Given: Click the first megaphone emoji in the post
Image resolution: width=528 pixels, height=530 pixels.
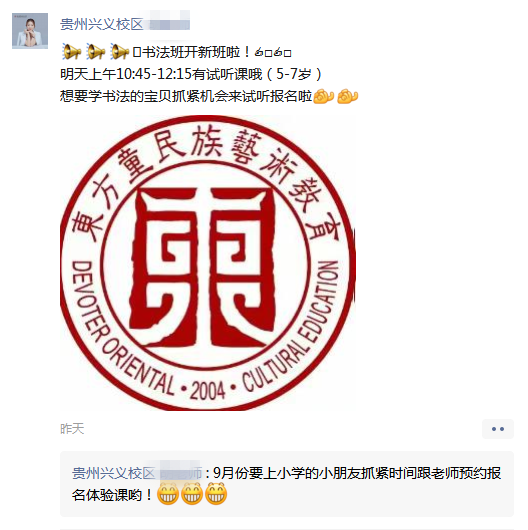Looking at the screenshot, I should [72, 52].
